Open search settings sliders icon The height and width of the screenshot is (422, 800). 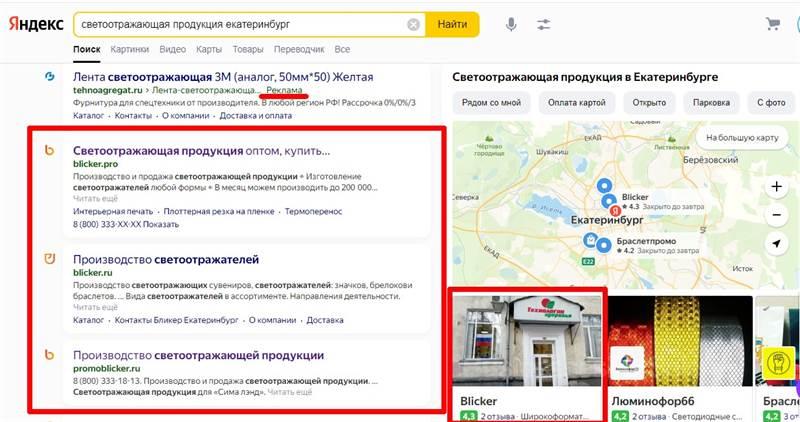pyautogui.click(x=543, y=24)
